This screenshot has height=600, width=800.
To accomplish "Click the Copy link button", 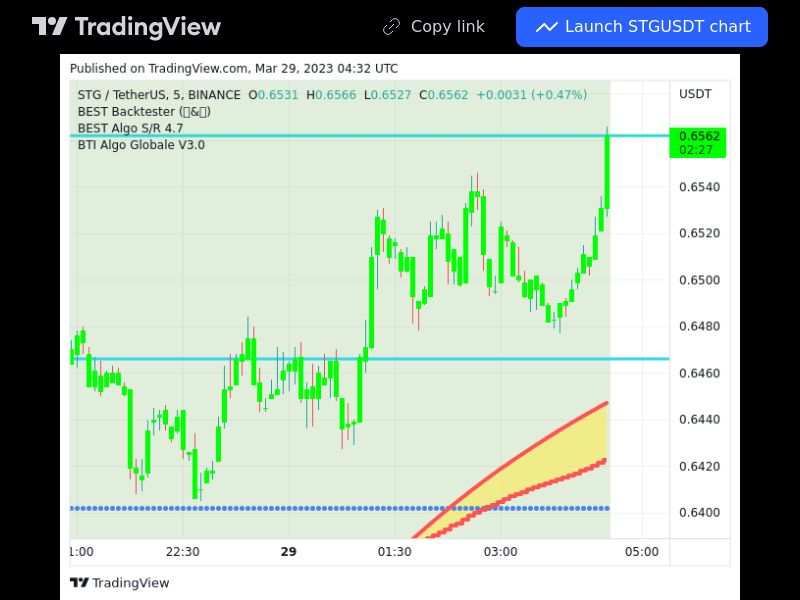I will point(434,27).
